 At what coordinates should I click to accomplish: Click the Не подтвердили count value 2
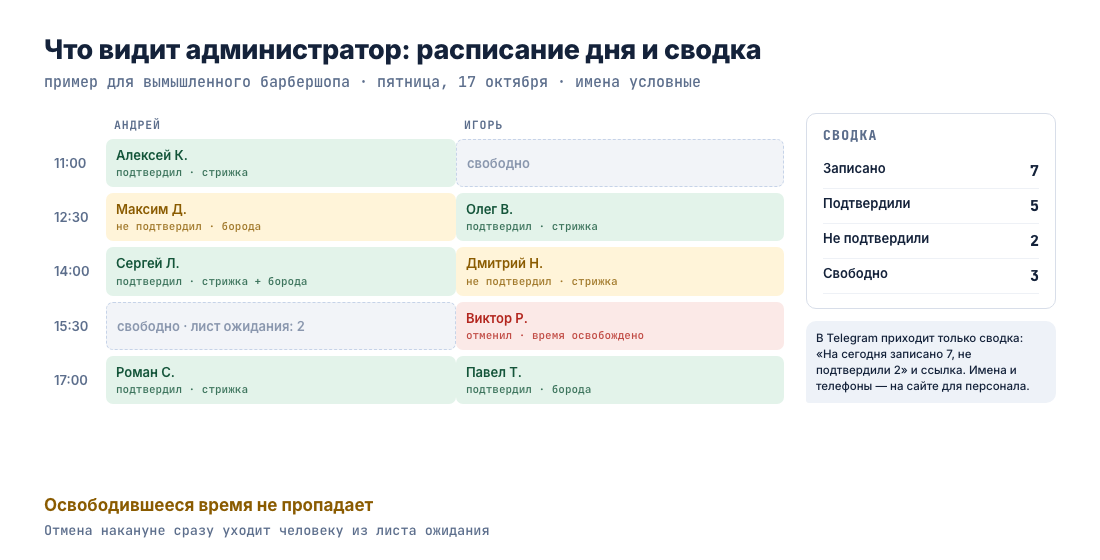point(1034,241)
